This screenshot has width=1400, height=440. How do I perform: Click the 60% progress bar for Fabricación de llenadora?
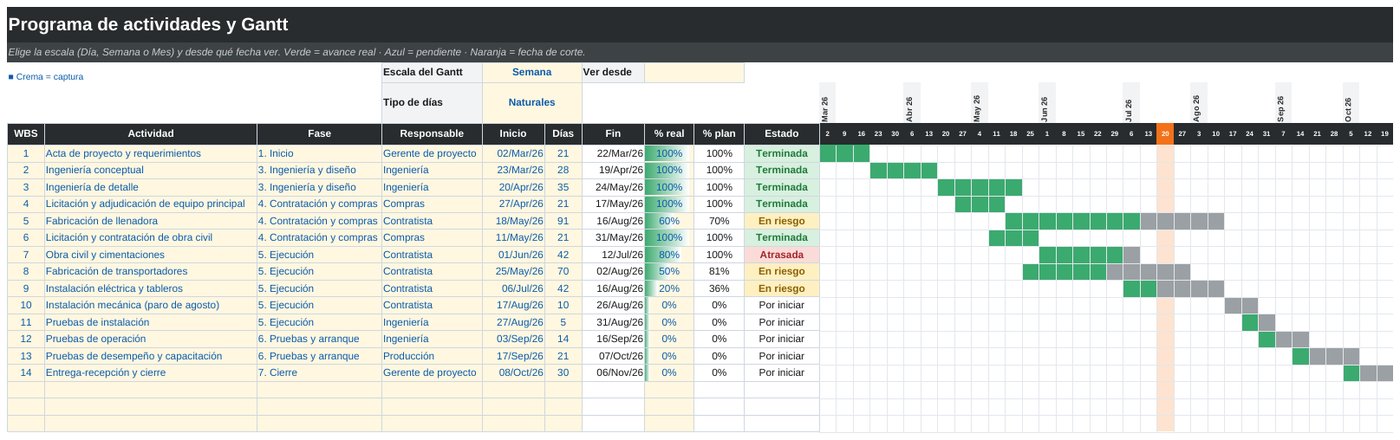tap(669, 221)
